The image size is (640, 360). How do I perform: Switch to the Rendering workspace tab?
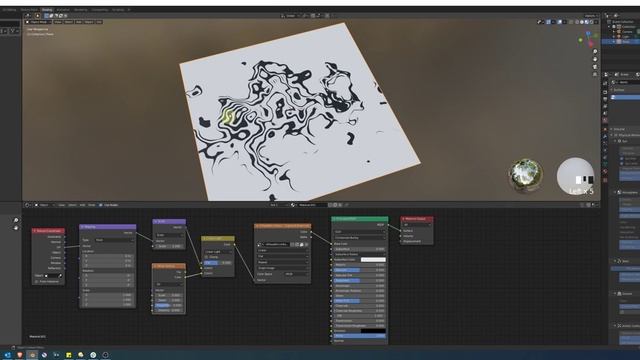[x=80, y=9]
